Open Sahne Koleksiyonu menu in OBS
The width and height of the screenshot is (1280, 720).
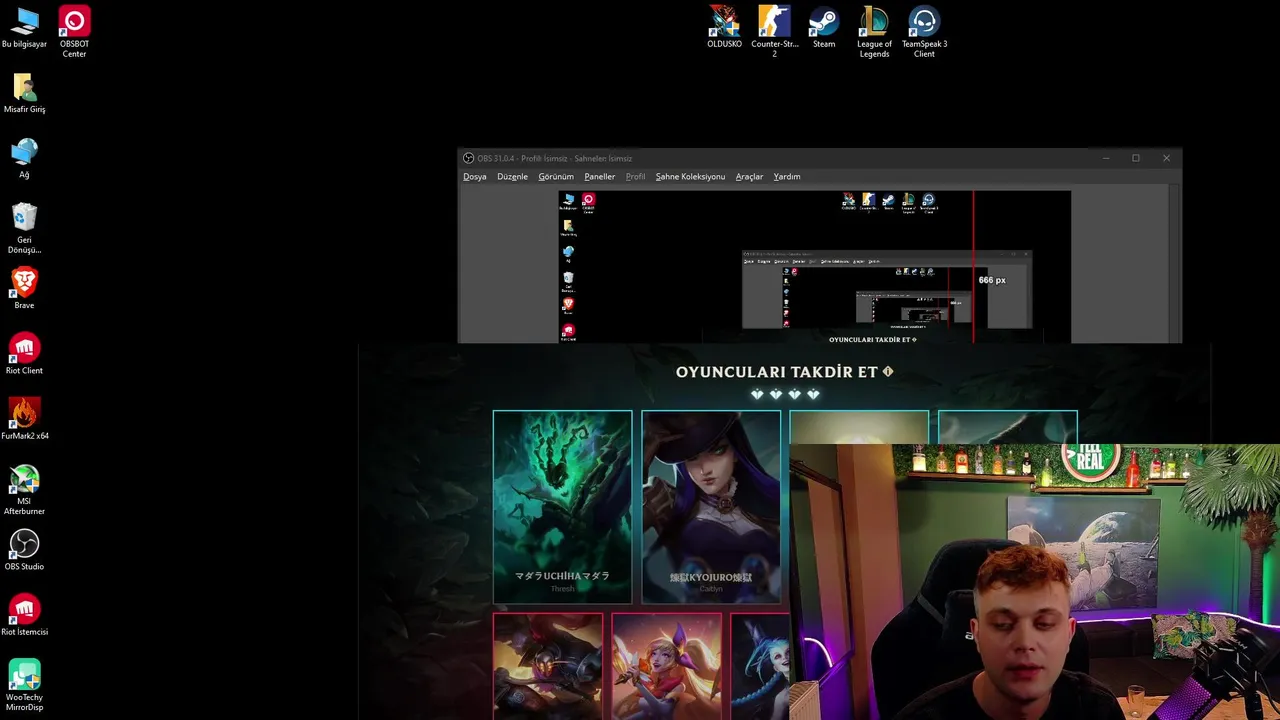coord(690,177)
